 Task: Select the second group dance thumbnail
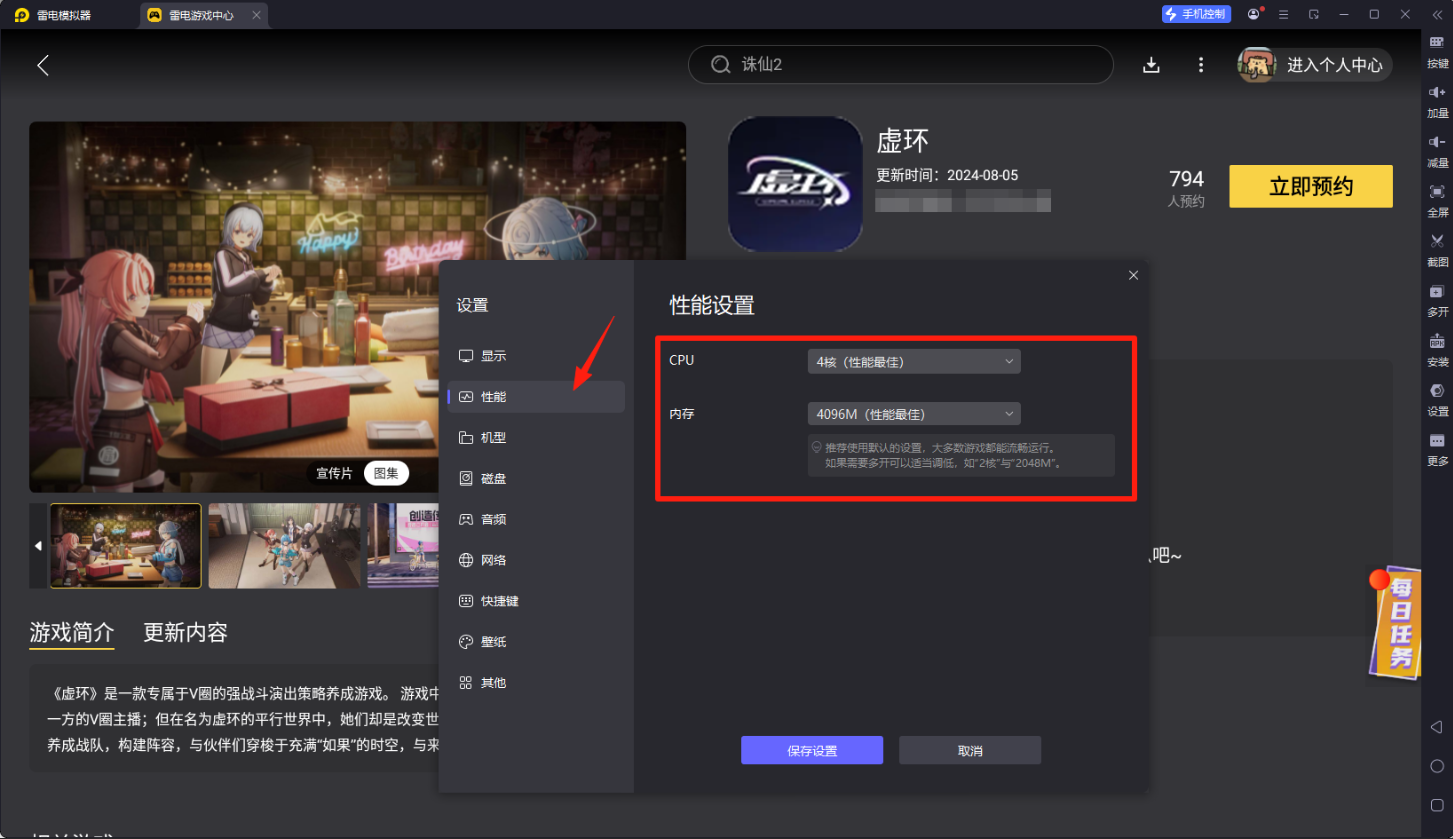click(284, 546)
